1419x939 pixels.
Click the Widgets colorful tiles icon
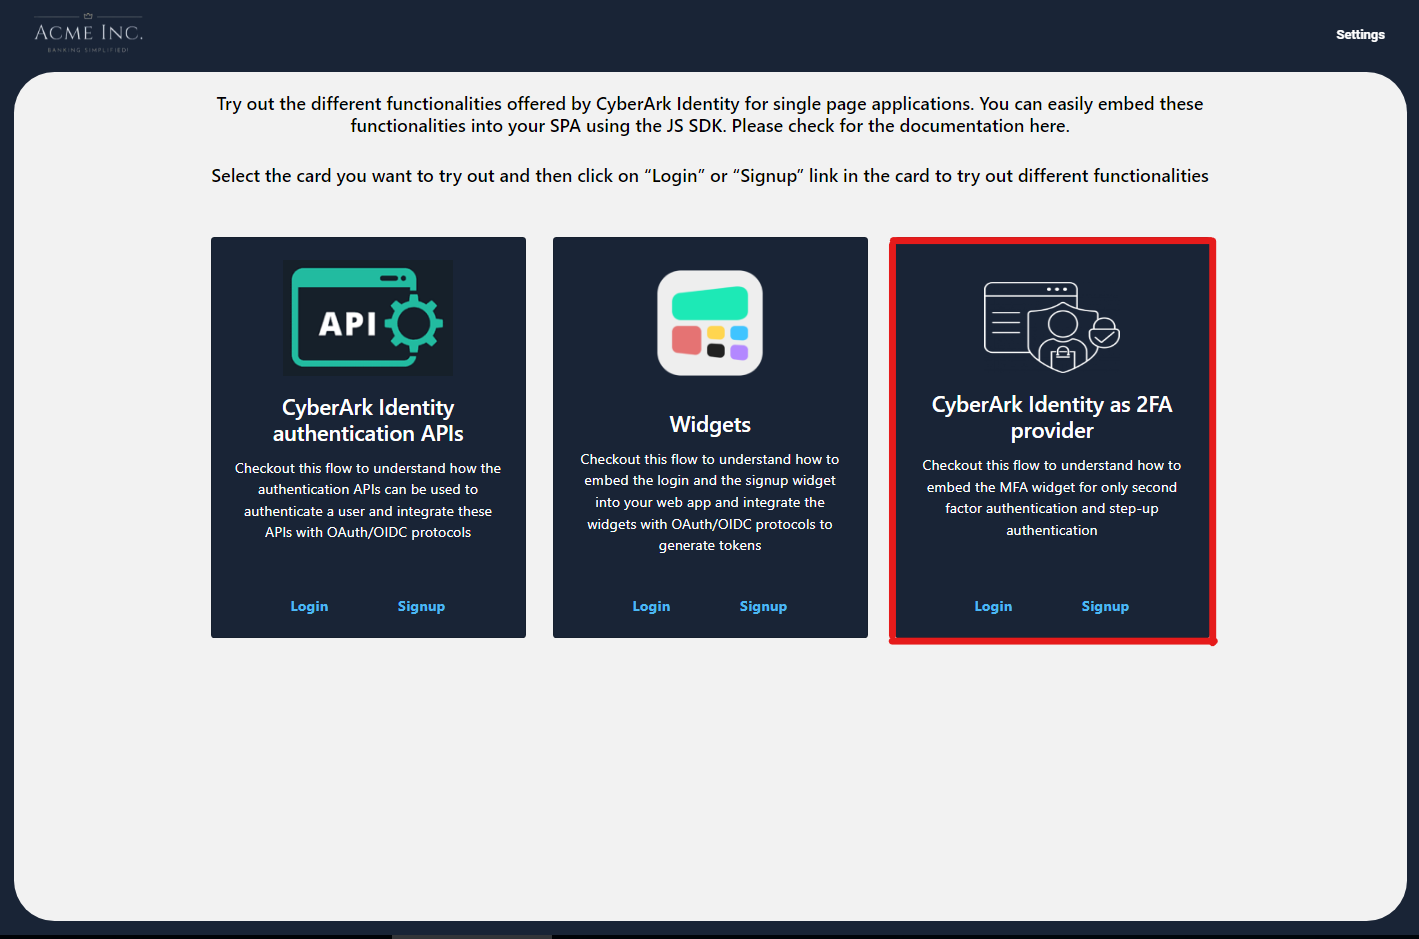[710, 323]
